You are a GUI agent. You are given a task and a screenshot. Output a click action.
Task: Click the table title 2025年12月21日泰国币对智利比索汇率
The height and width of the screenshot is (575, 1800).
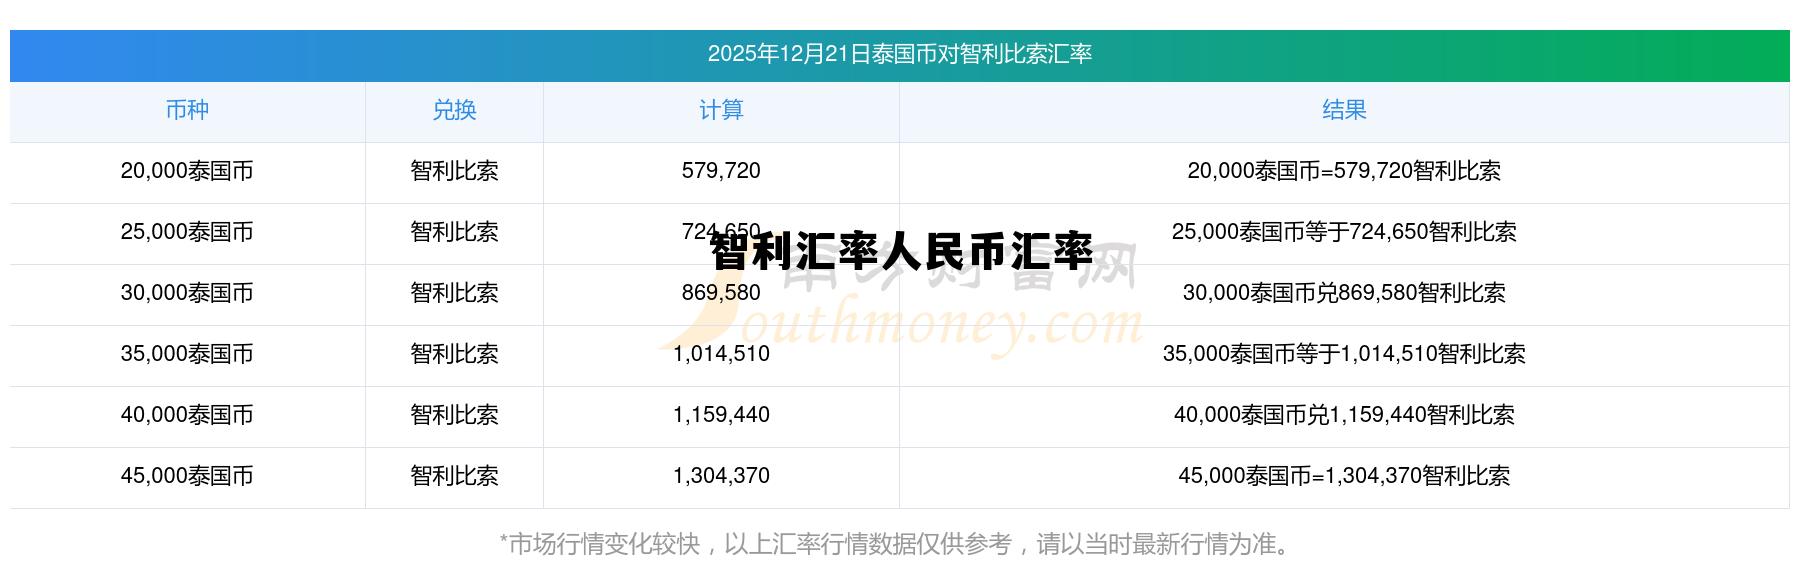[899, 54]
